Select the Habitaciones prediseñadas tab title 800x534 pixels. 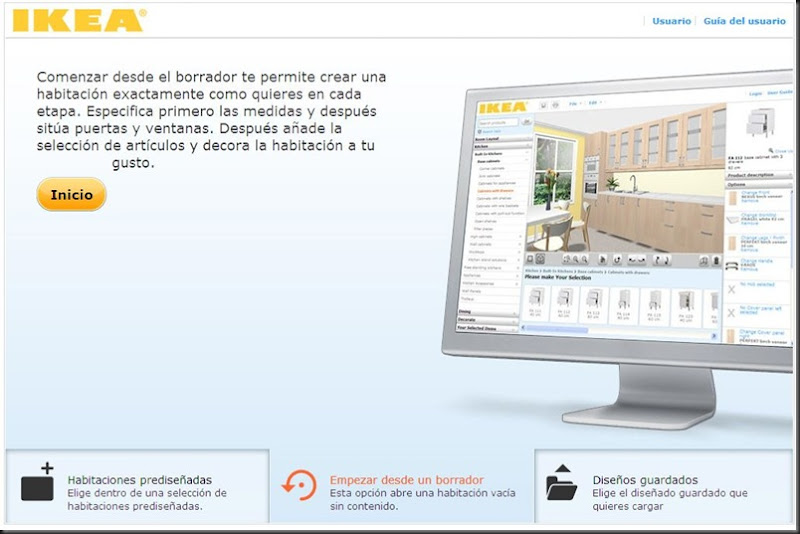tap(139, 480)
